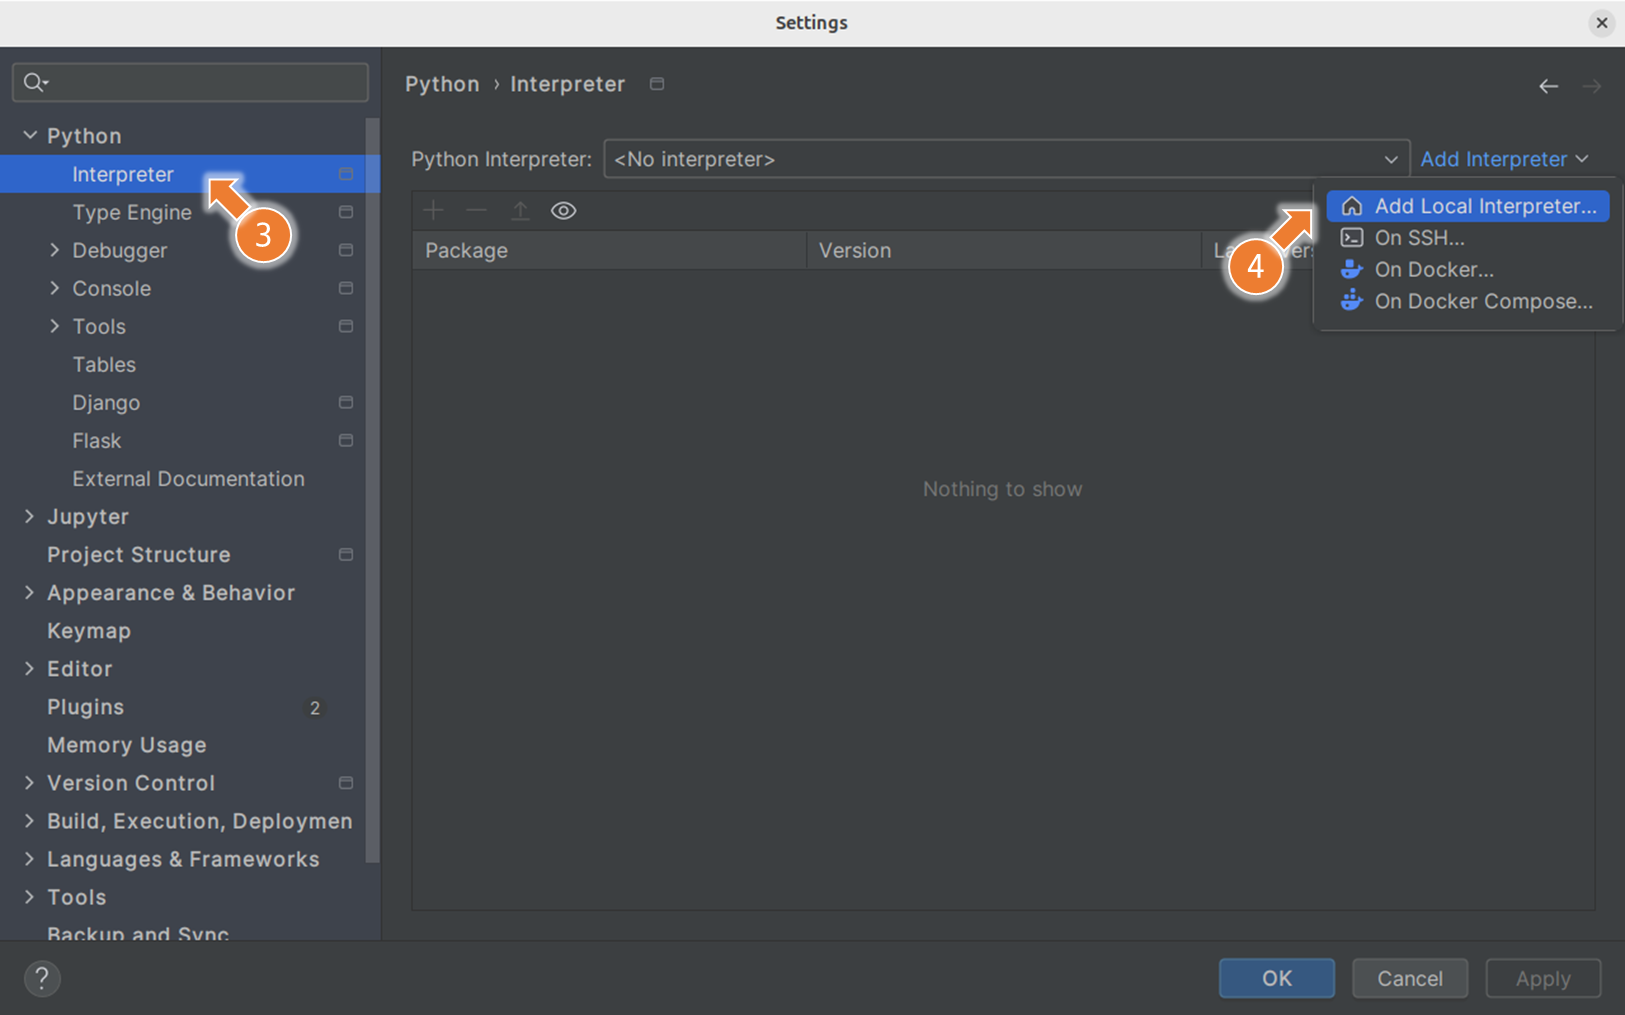
Task: Click the forward arrow in settings header
Action: pos(1592,86)
